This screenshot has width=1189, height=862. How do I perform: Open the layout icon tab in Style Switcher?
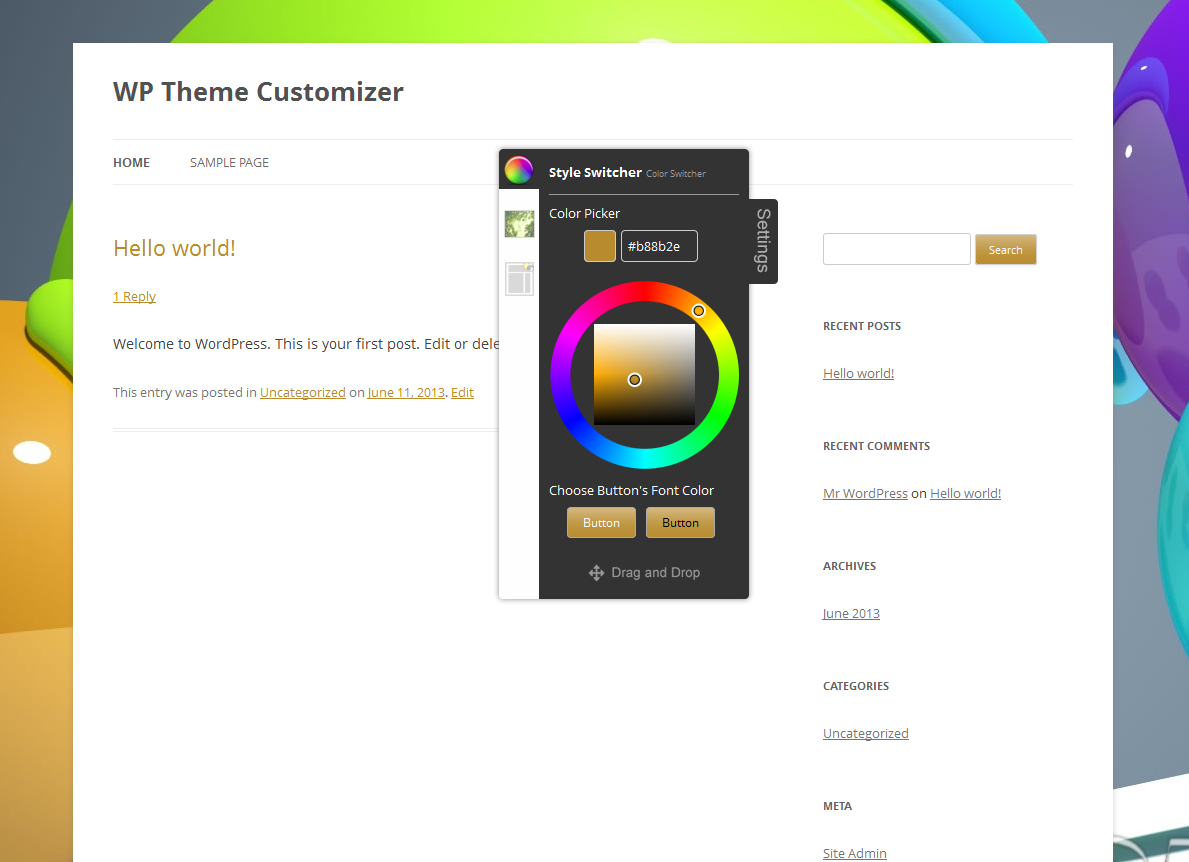click(x=519, y=279)
